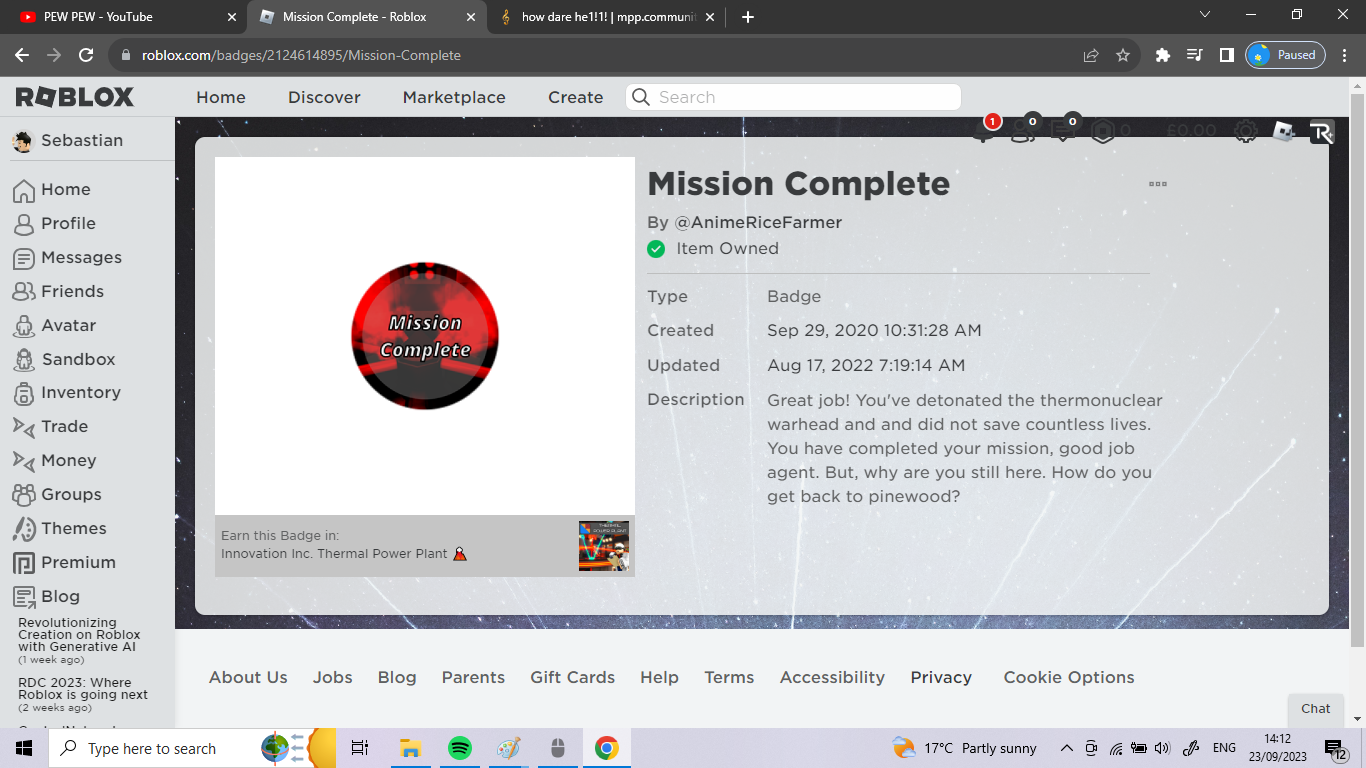Open the Chrome three-dot menu

pyautogui.click(x=1346, y=55)
